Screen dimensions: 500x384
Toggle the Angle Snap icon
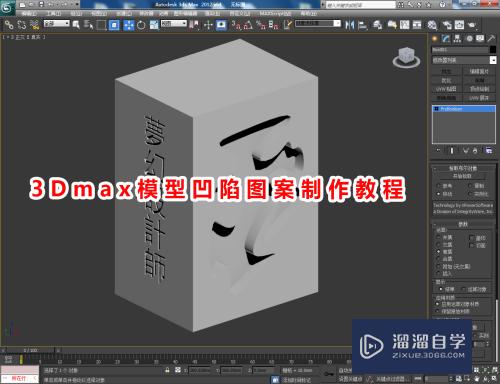248,25
